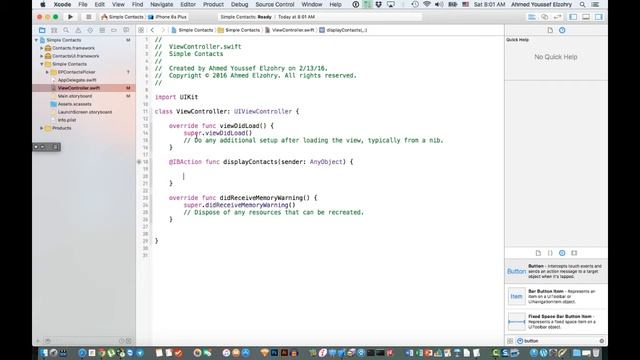The image size is (640, 360).
Task: Open the Editor menu
Action: pos(188,4)
